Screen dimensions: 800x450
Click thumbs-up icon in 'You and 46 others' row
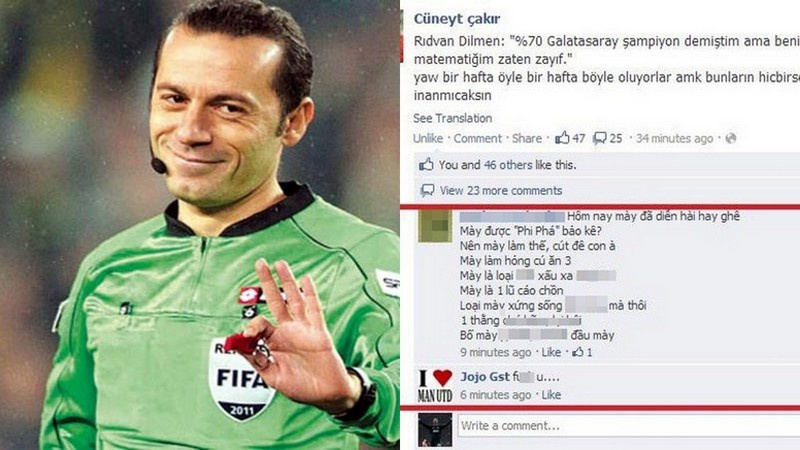pos(426,165)
